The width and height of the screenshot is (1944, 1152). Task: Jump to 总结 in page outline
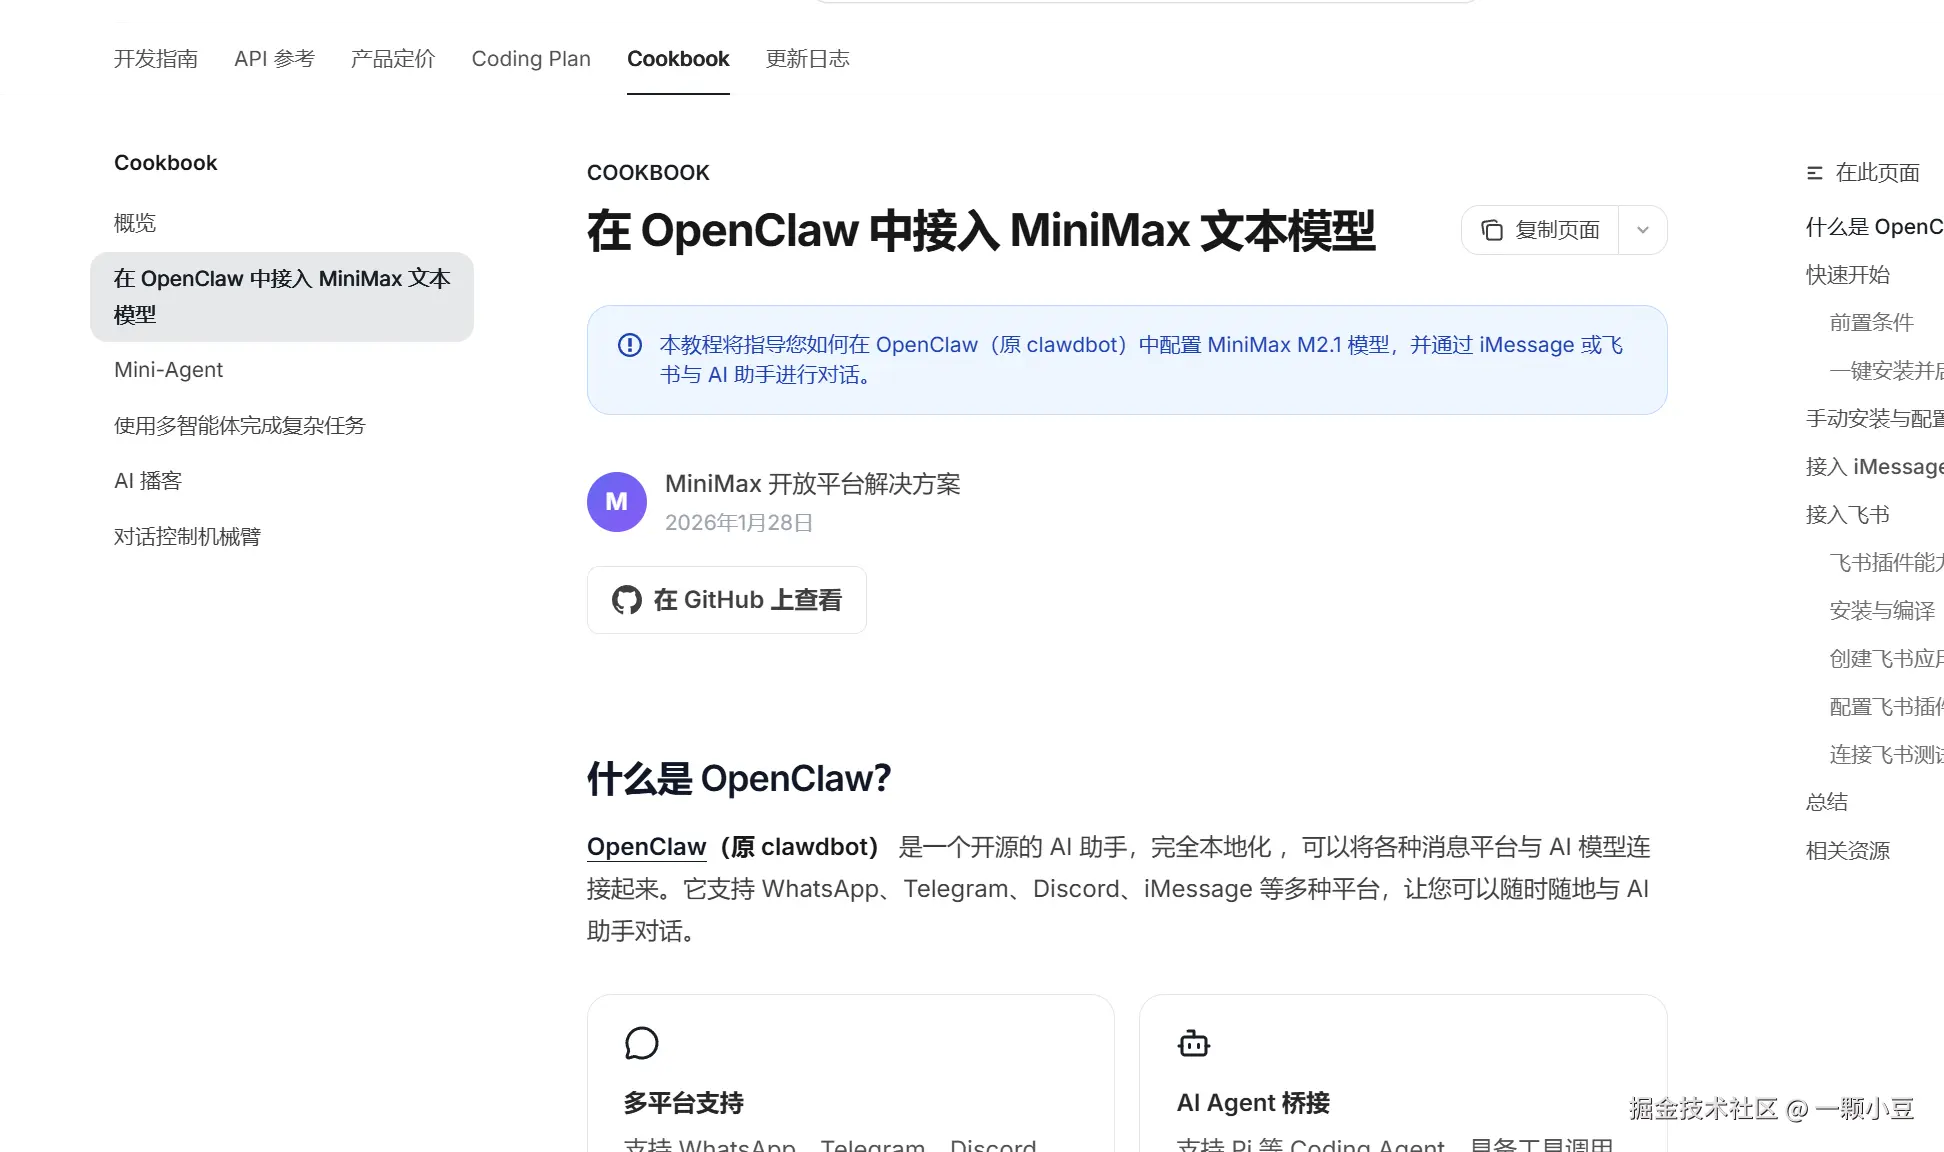1827,802
